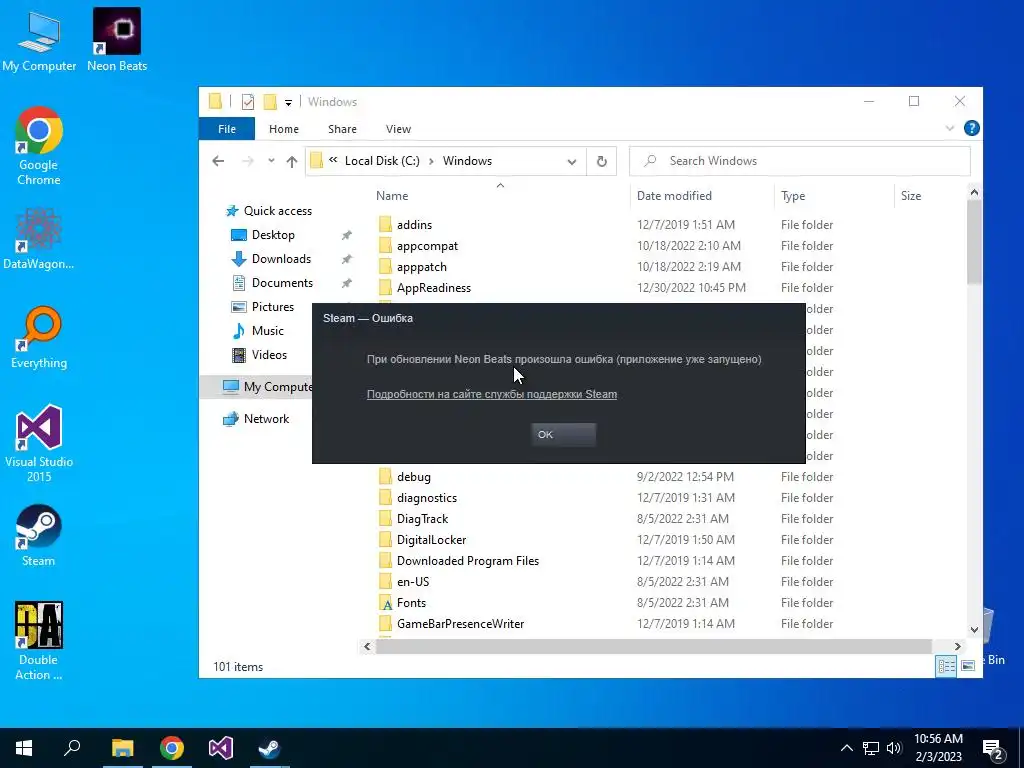Click the vertical scrollbar down arrow
Image resolution: width=1024 pixels, height=768 pixels.
pos(974,630)
